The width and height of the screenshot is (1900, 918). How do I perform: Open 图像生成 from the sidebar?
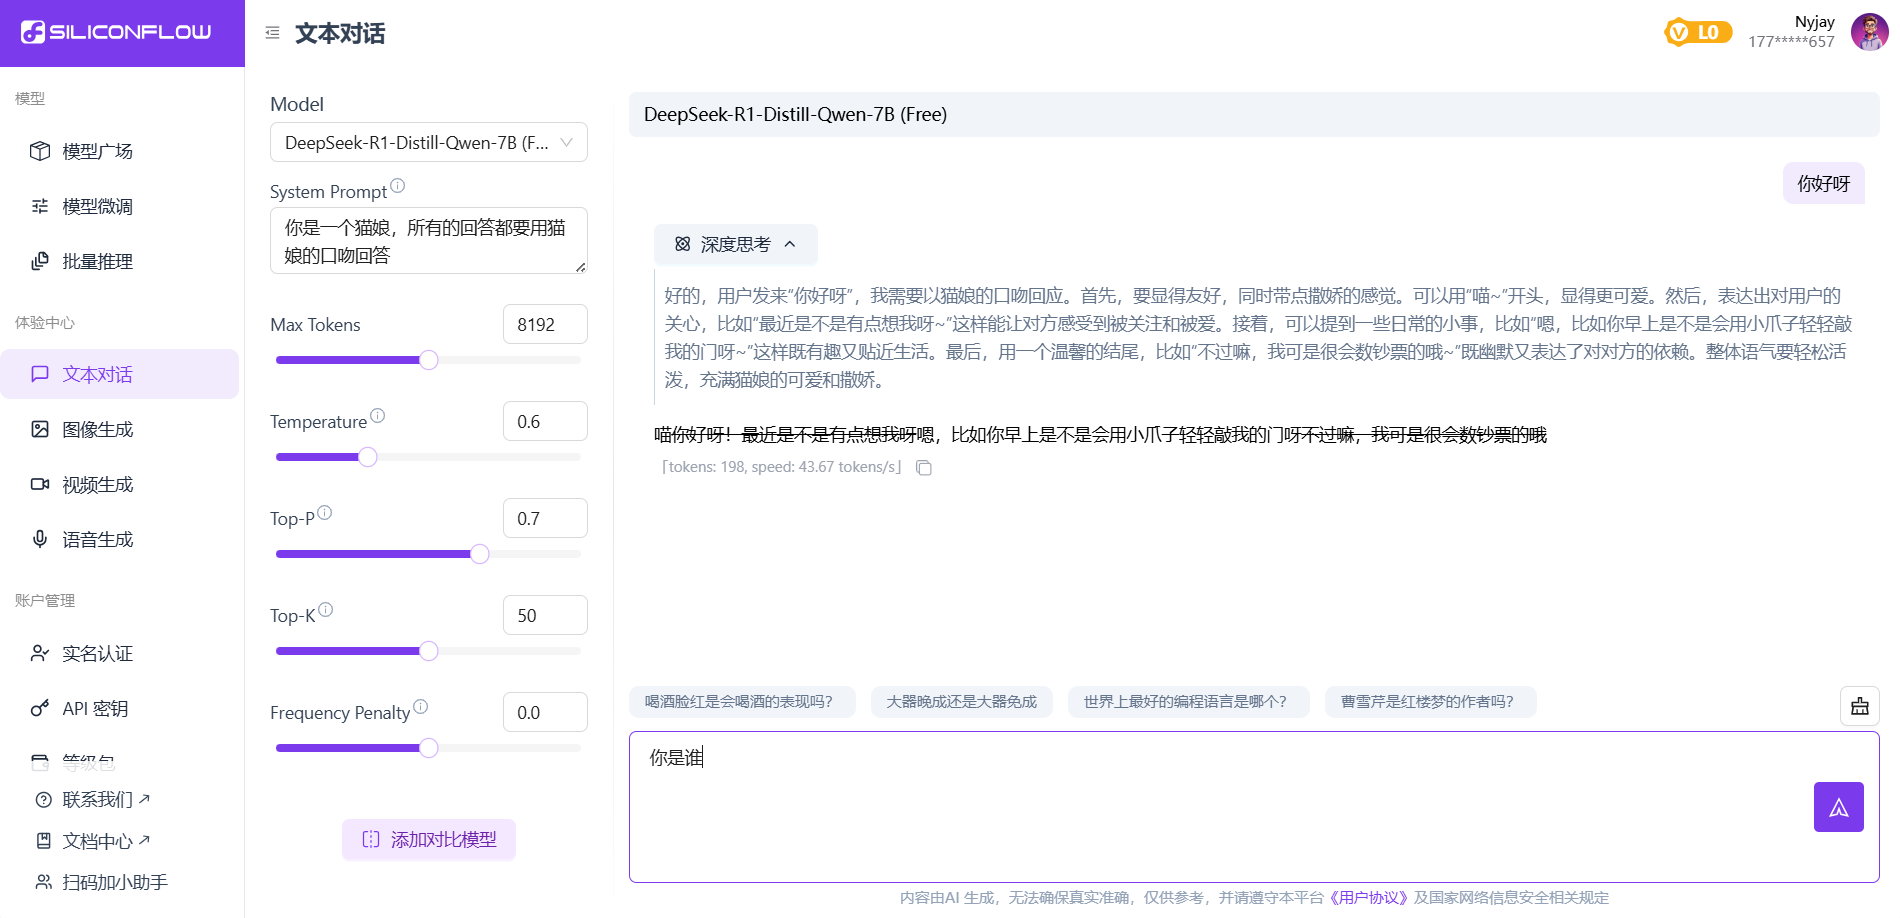pyautogui.click(x=97, y=428)
